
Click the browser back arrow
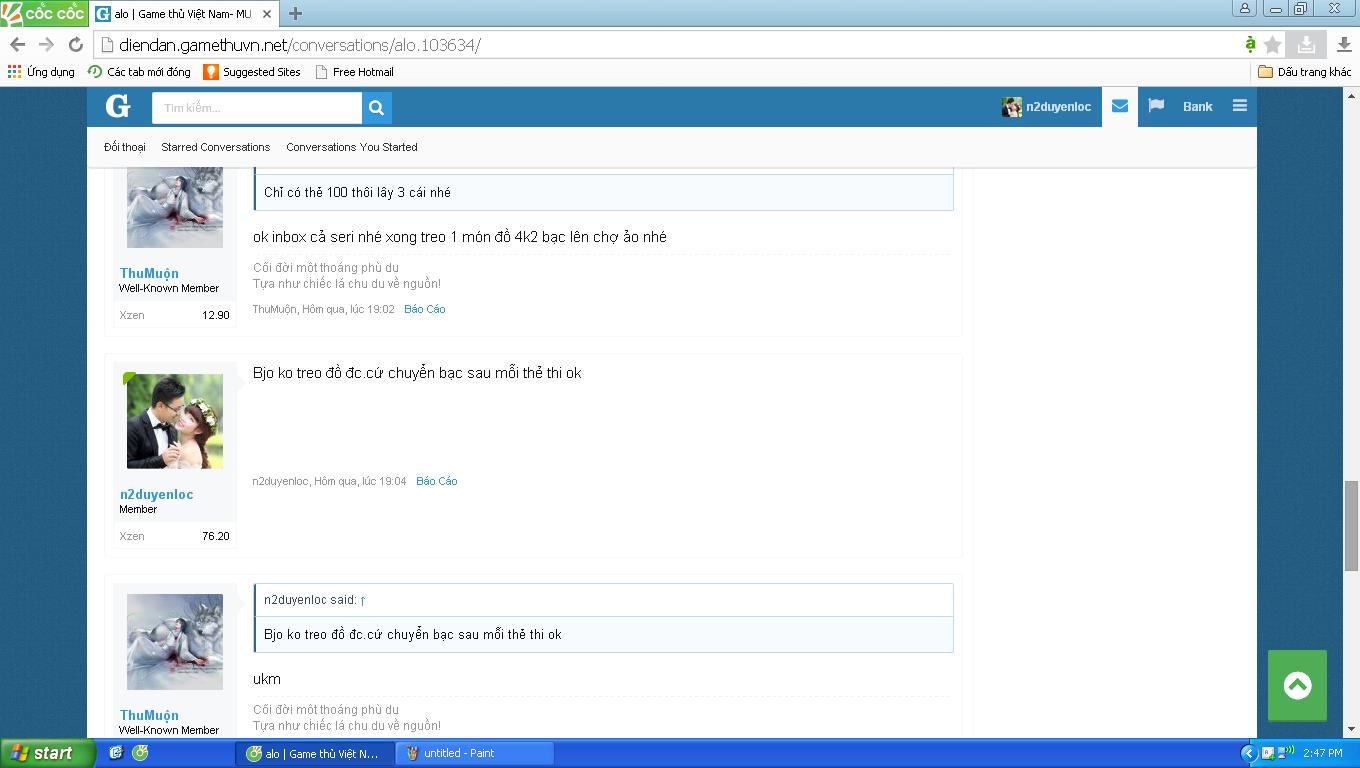[x=17, y=45]
